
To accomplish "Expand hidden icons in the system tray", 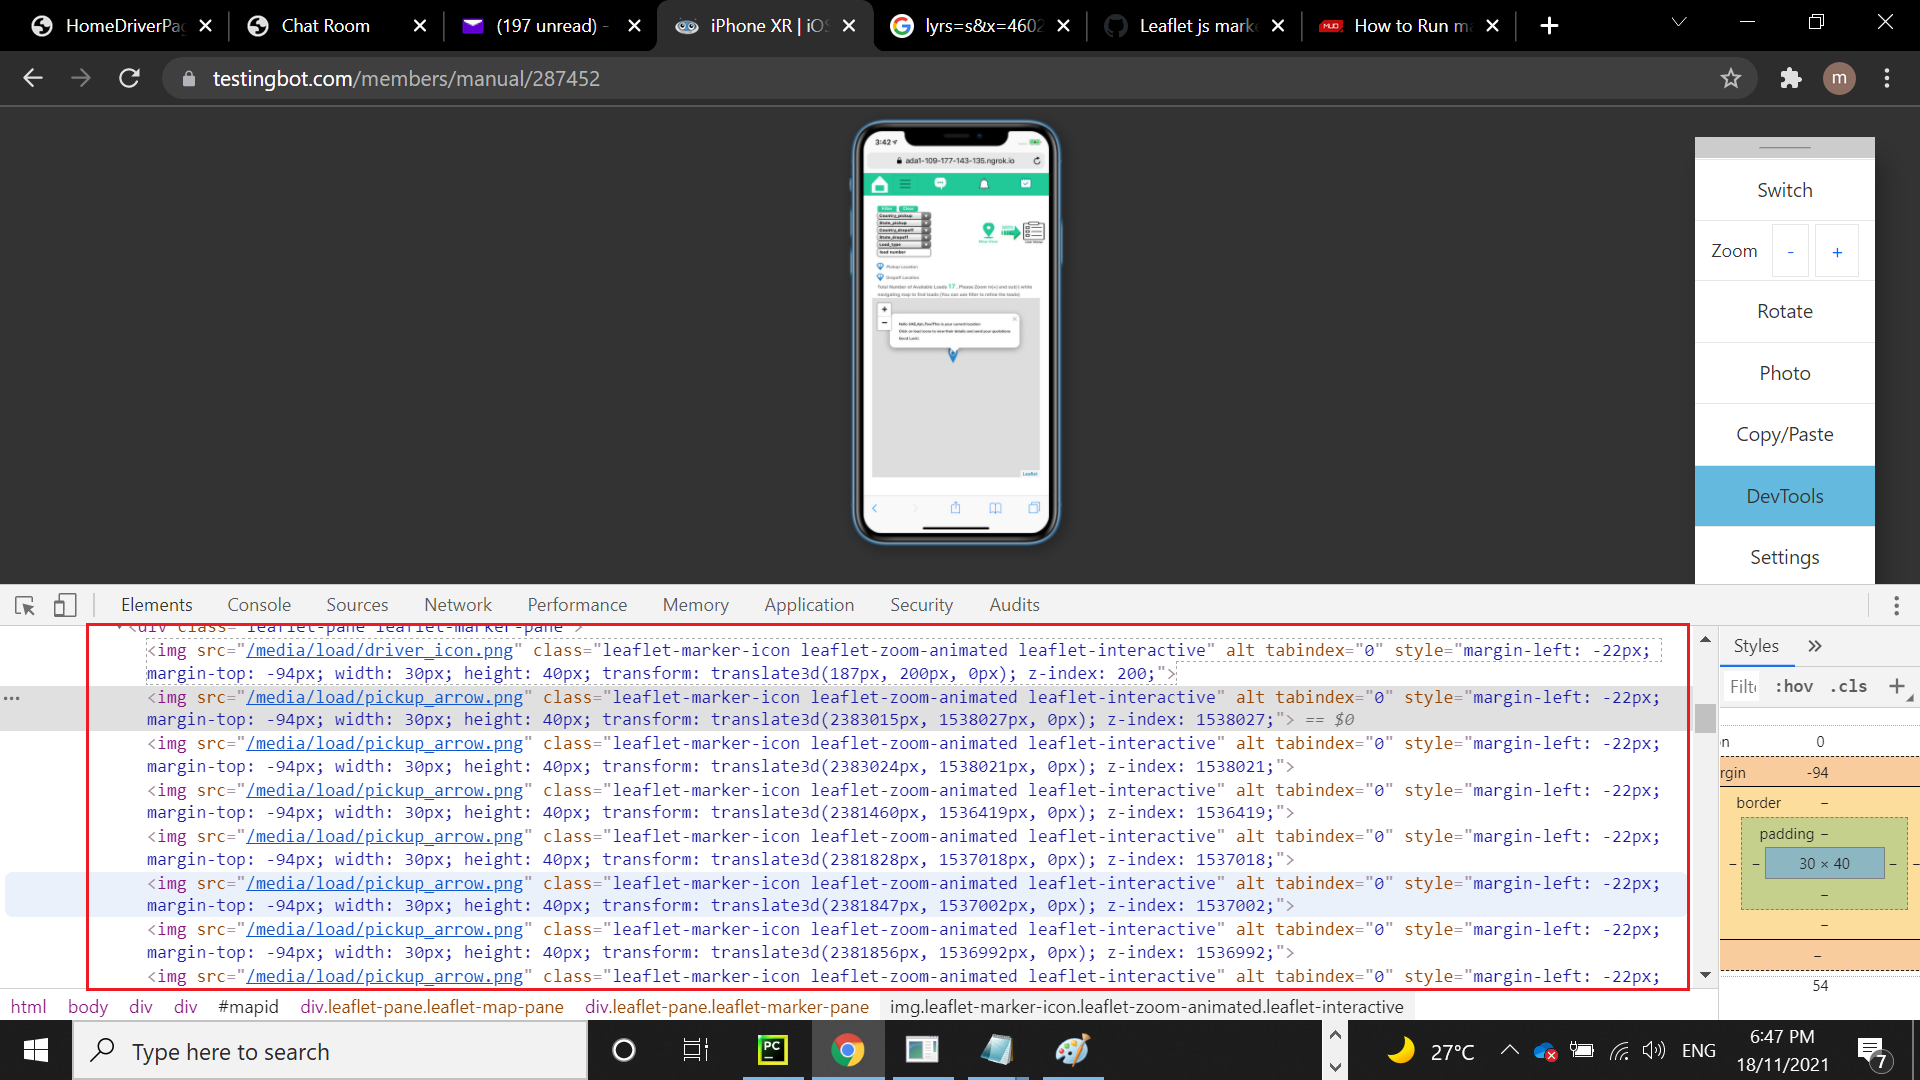I will (1509, 1050).
